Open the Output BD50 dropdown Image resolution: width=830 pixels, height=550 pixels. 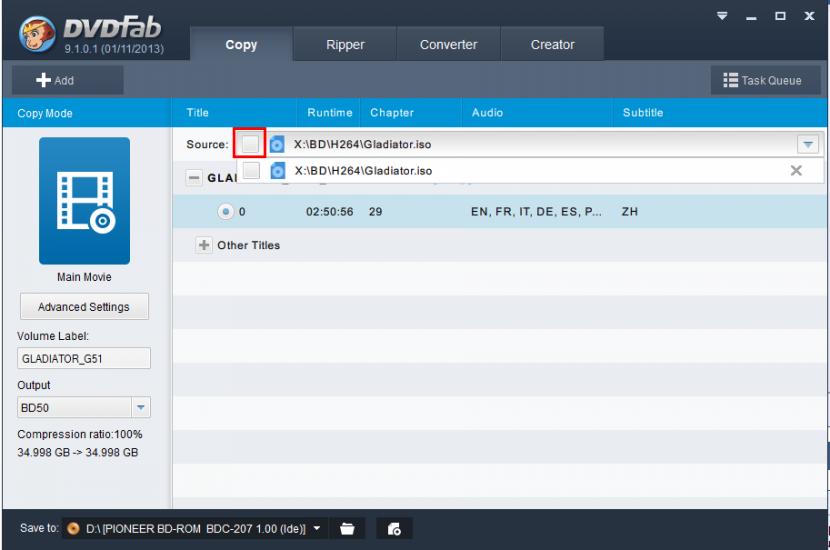(140, 408)
